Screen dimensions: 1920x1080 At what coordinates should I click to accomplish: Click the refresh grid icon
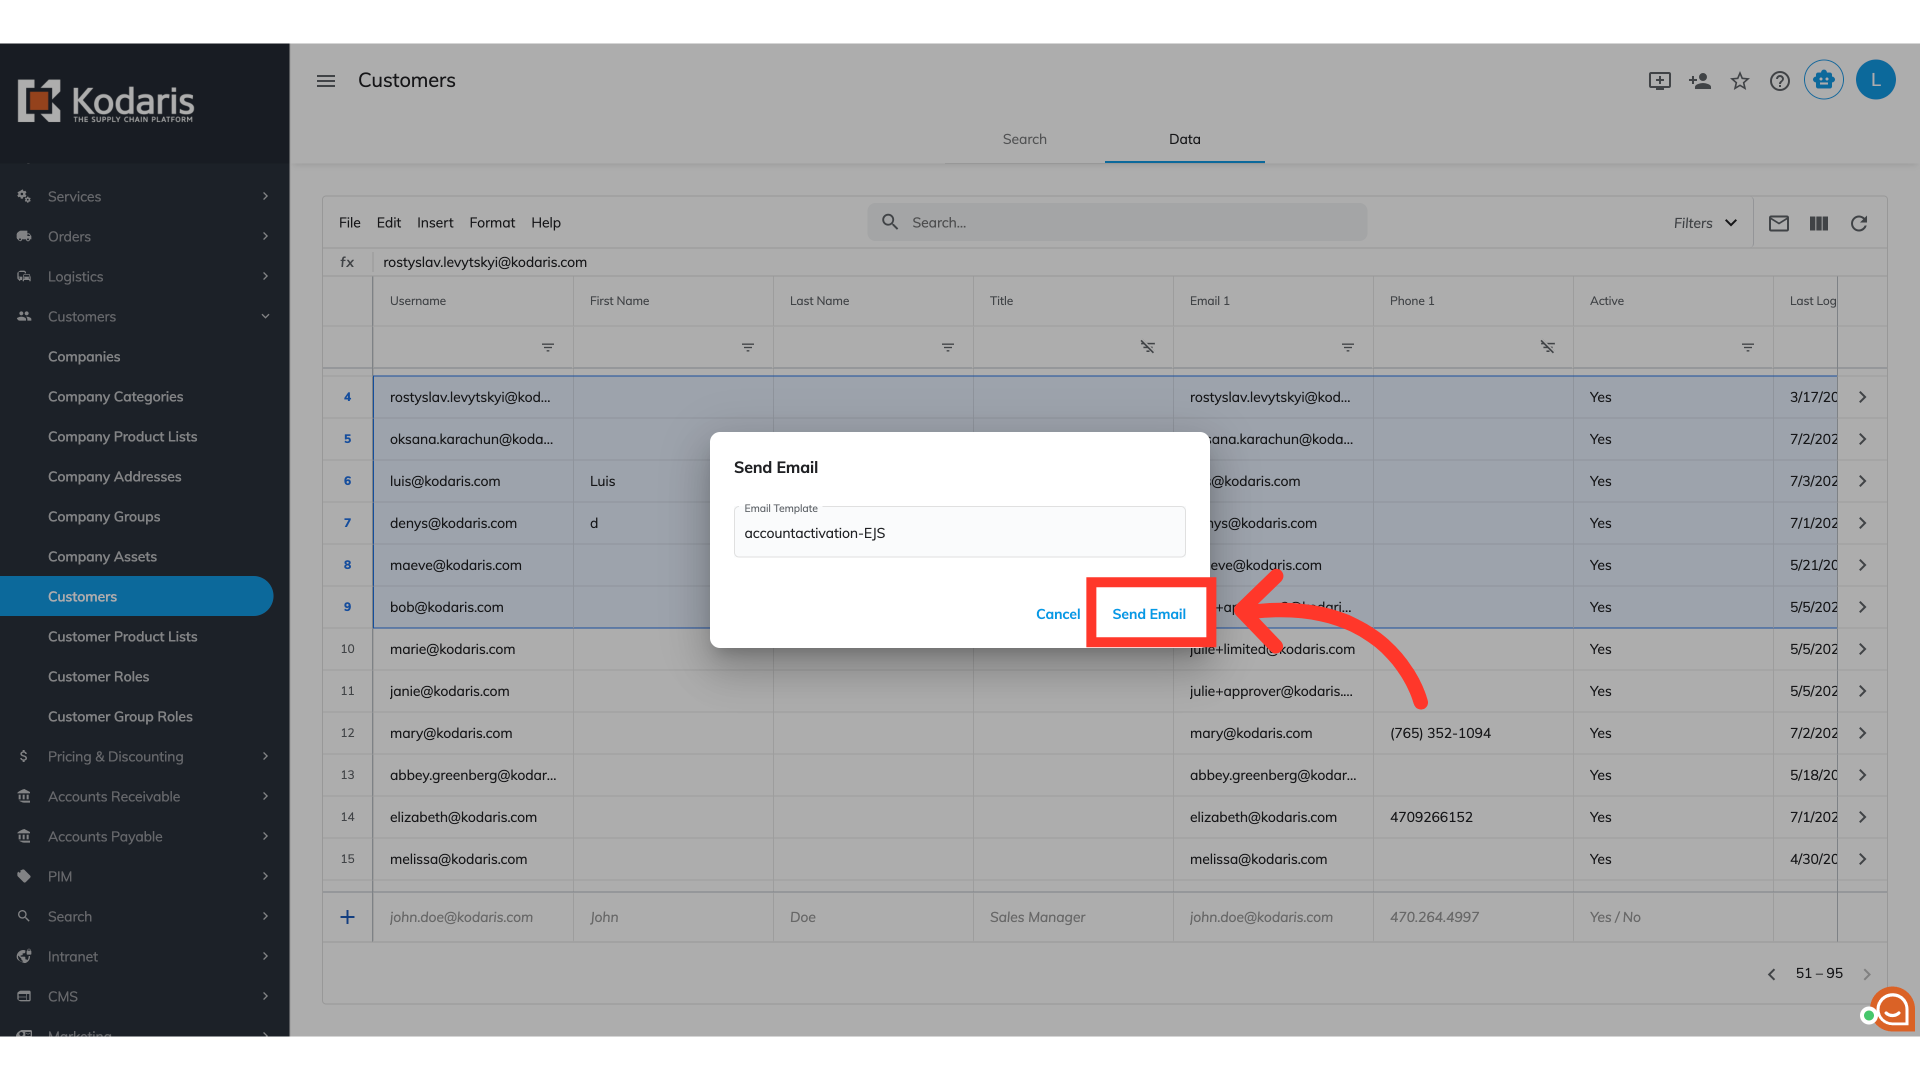point(1858,223)
